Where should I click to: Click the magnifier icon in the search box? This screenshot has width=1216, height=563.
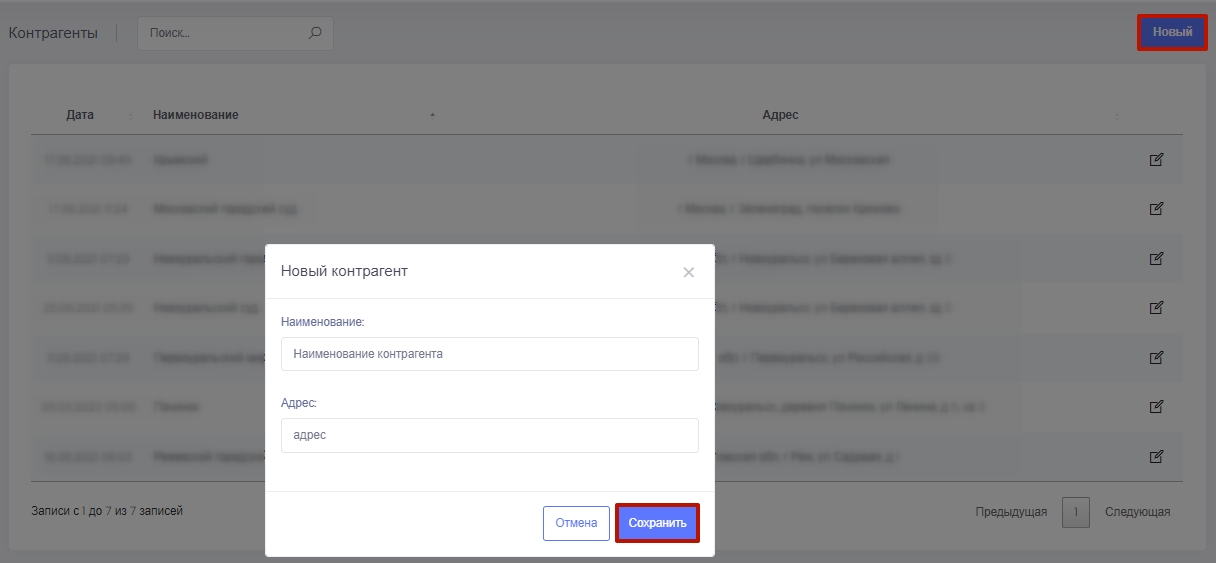click(x=315, y=33)
